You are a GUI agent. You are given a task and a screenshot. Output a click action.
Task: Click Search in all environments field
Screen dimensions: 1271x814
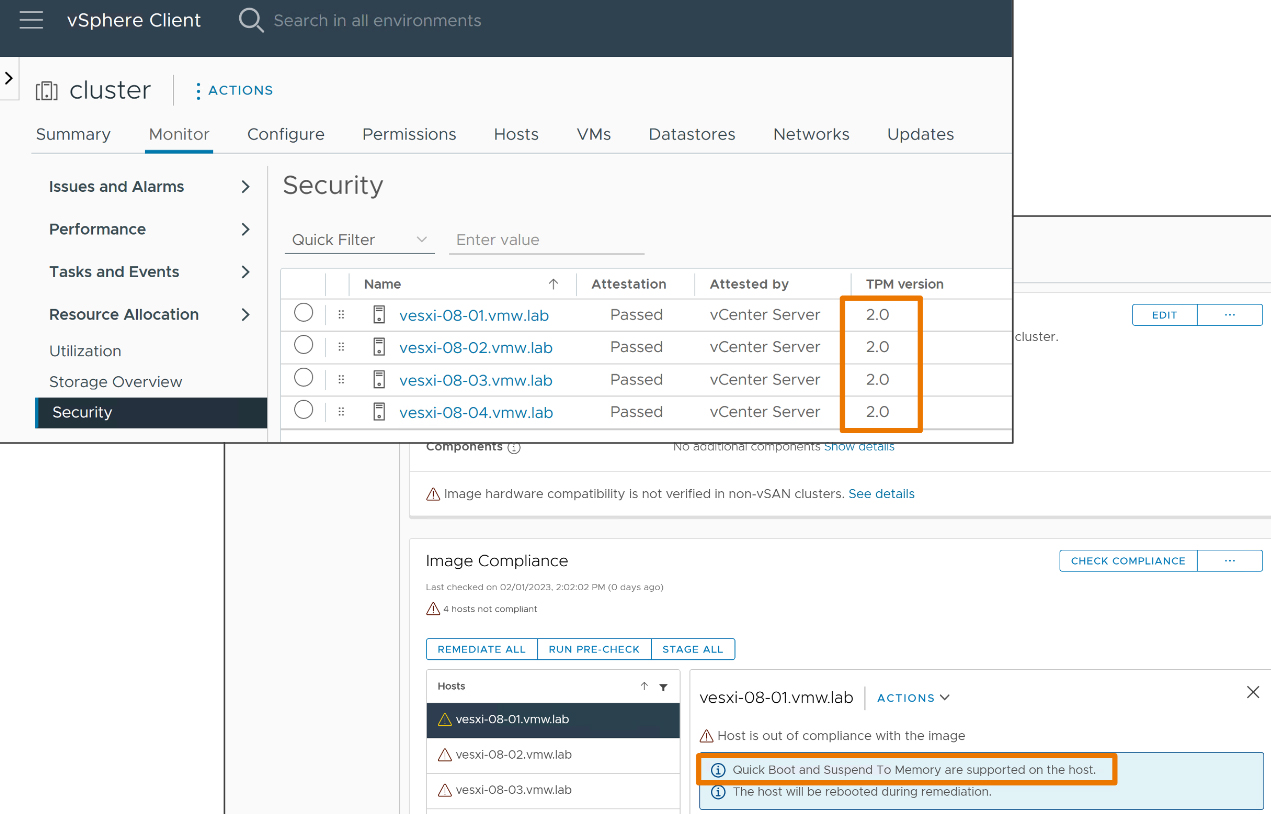(x=377, y=20)
